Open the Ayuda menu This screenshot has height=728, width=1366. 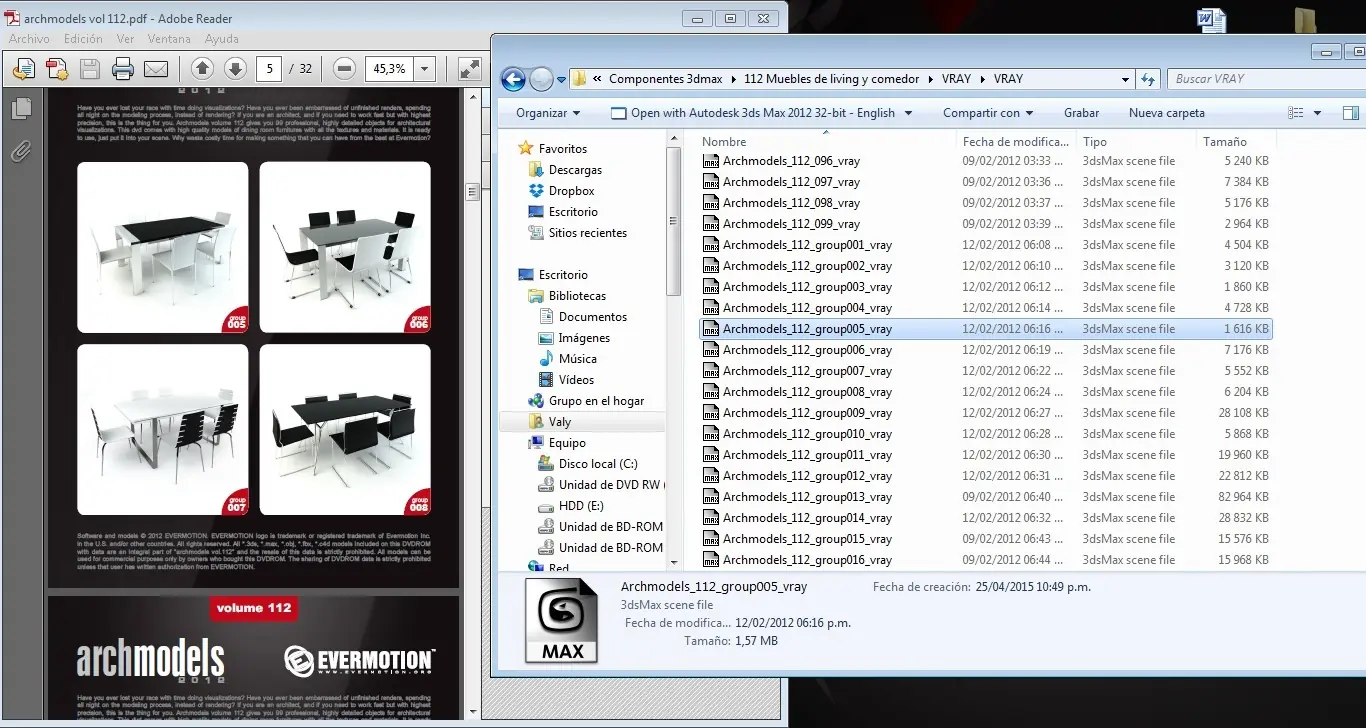(221, 39)
